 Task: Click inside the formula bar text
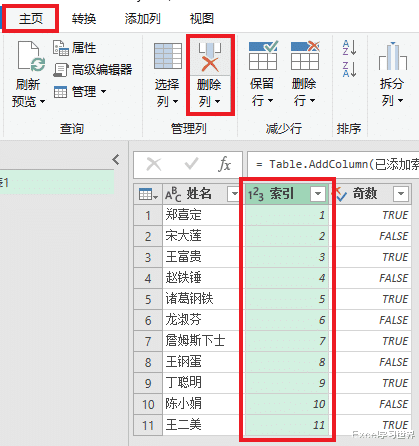(x=333, y=164)
